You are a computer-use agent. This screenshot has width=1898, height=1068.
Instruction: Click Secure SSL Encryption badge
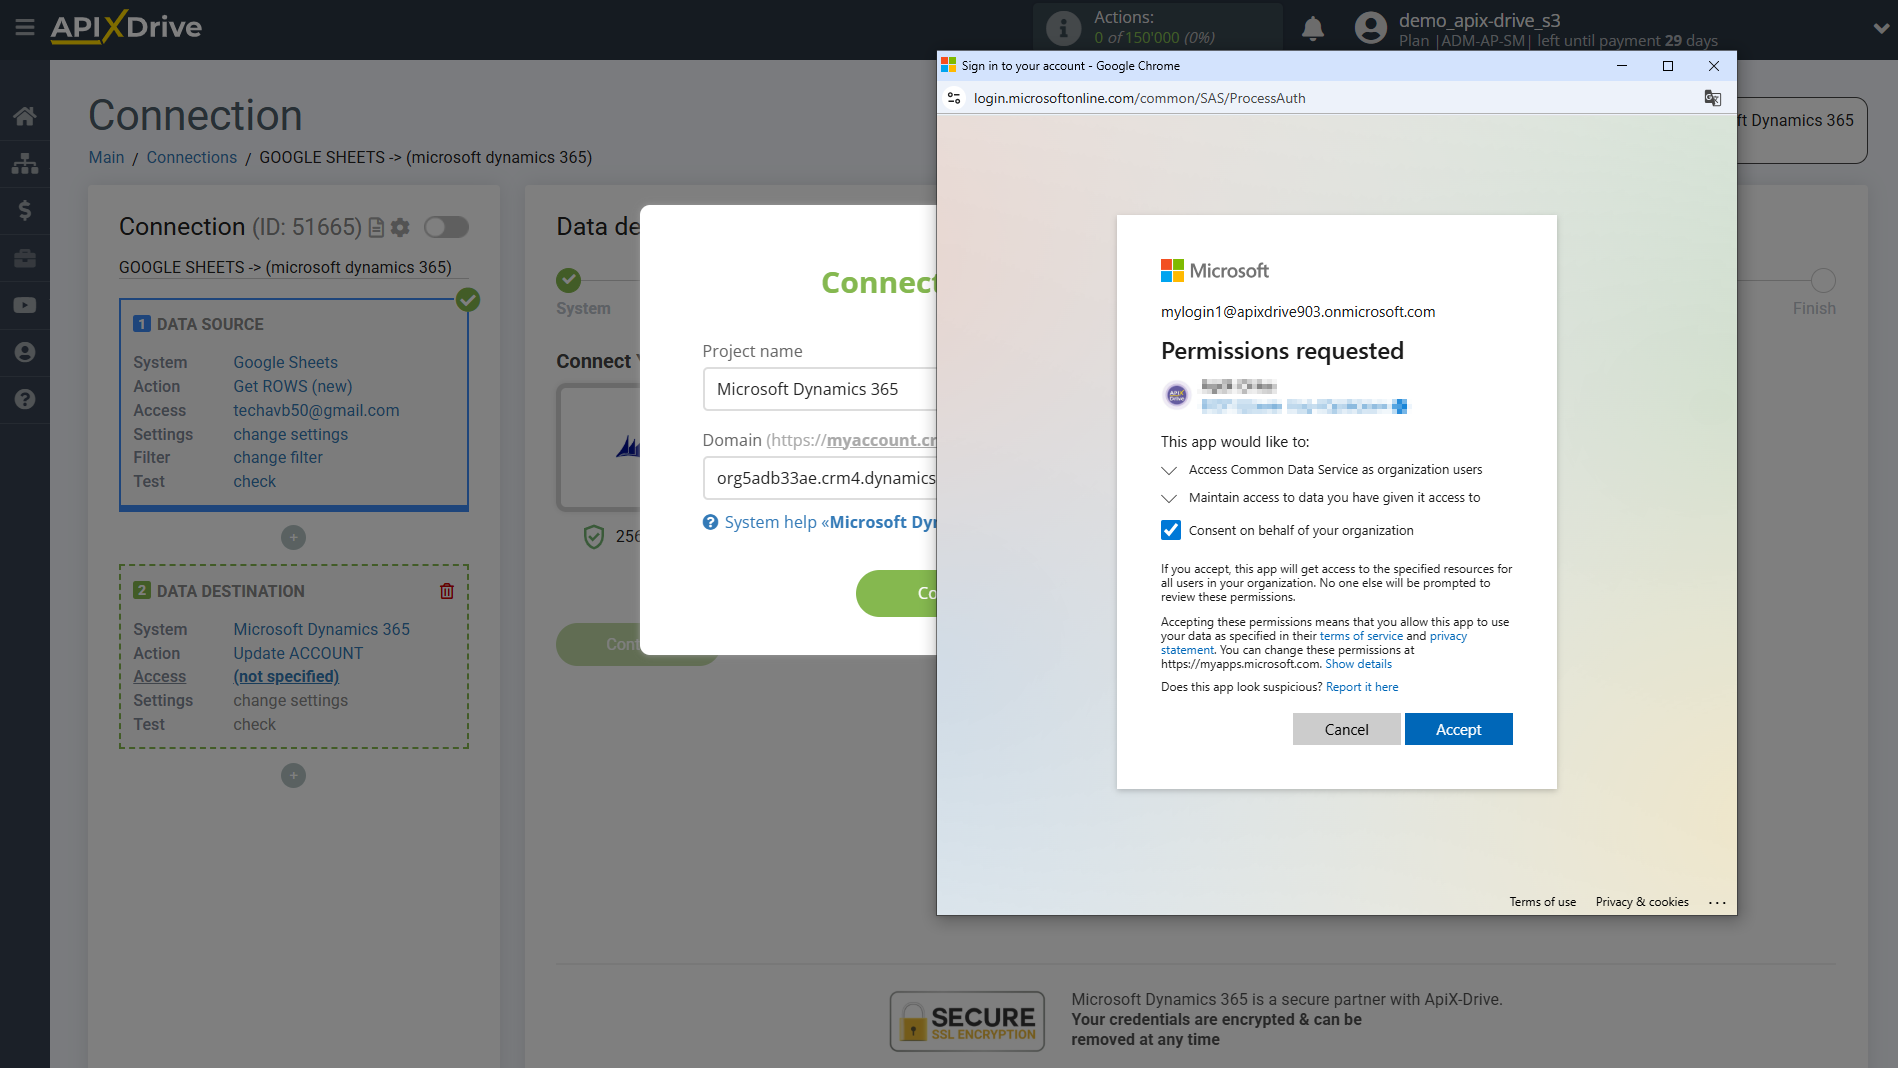pos(967,1021)
